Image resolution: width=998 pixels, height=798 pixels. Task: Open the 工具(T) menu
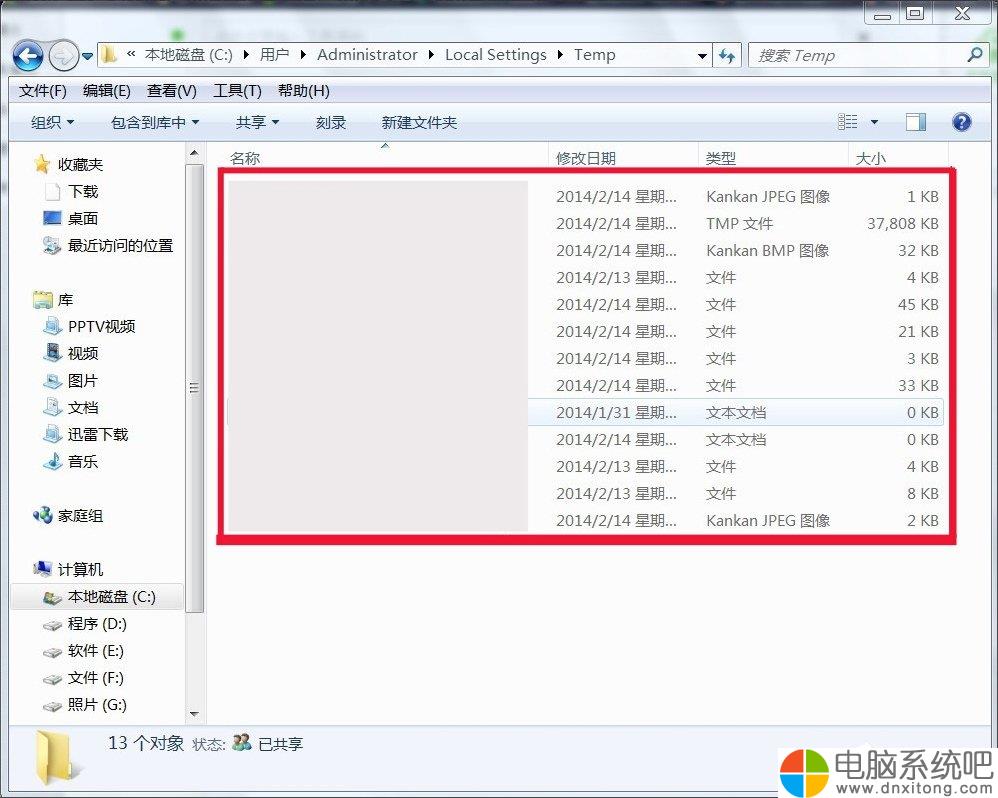(237, 91)
